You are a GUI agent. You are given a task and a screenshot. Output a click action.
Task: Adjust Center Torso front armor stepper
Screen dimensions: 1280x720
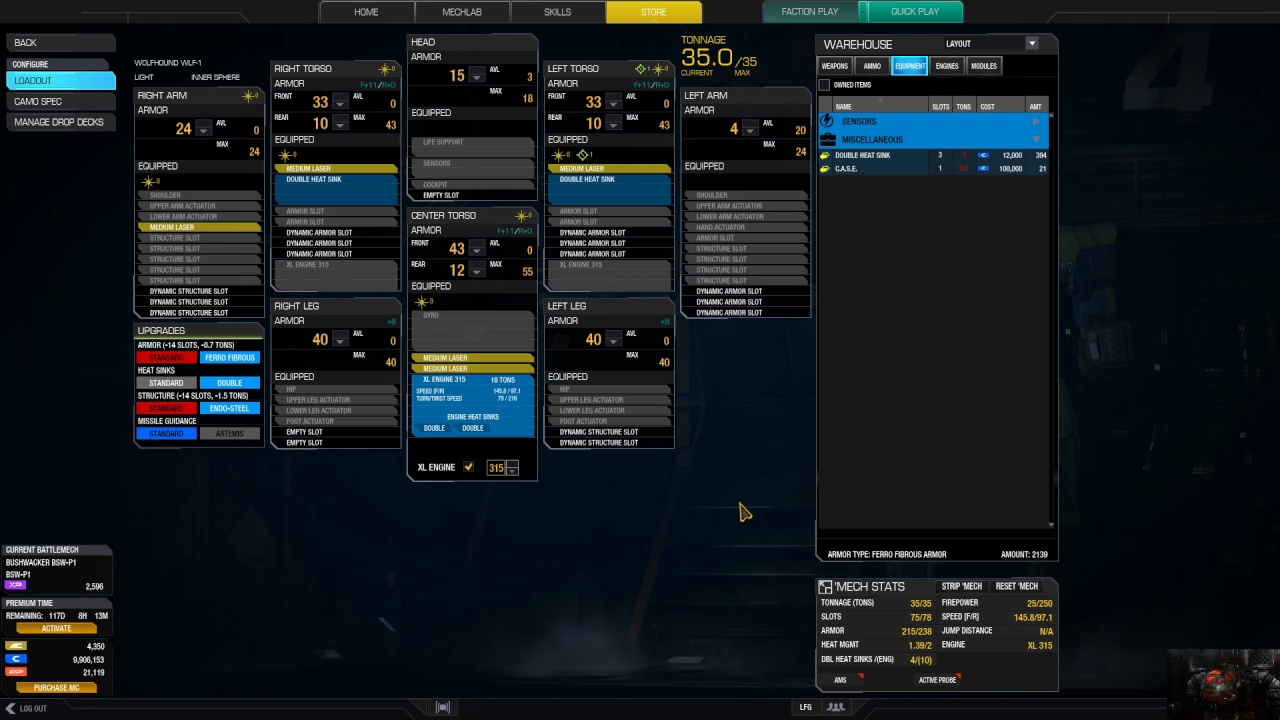click(477, 249)
